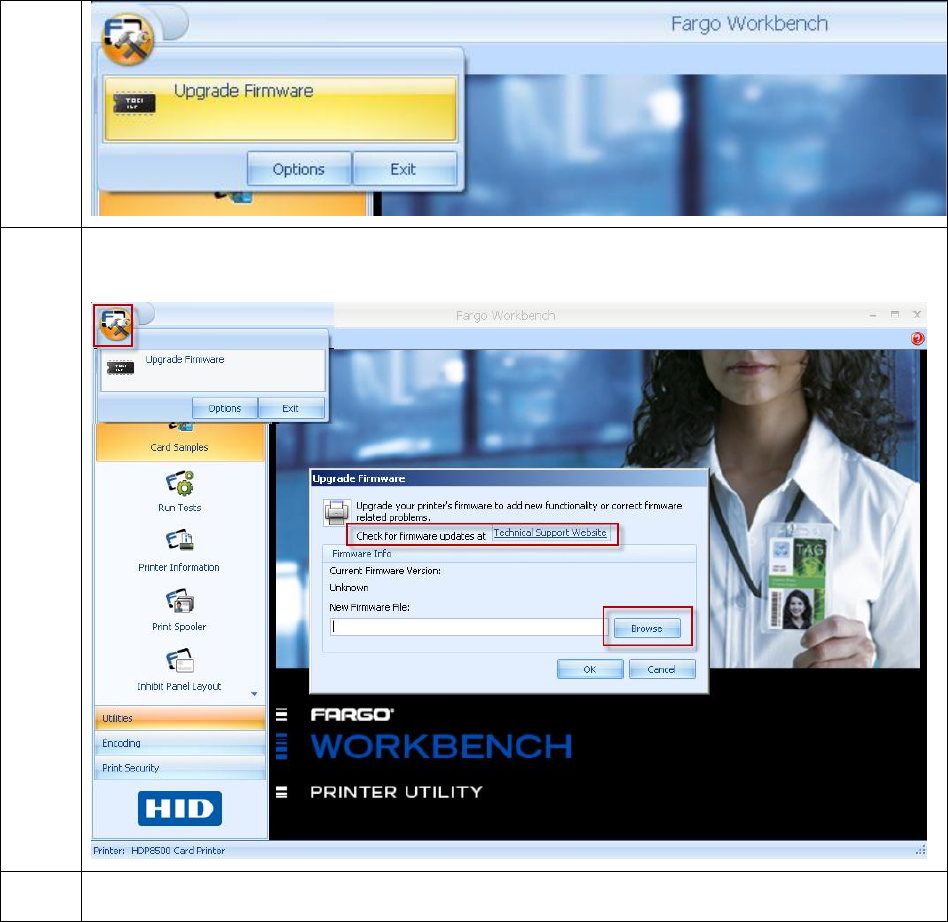Open the Workbench application menu in the lower window
948x922 pixels.
click(114, 325)
